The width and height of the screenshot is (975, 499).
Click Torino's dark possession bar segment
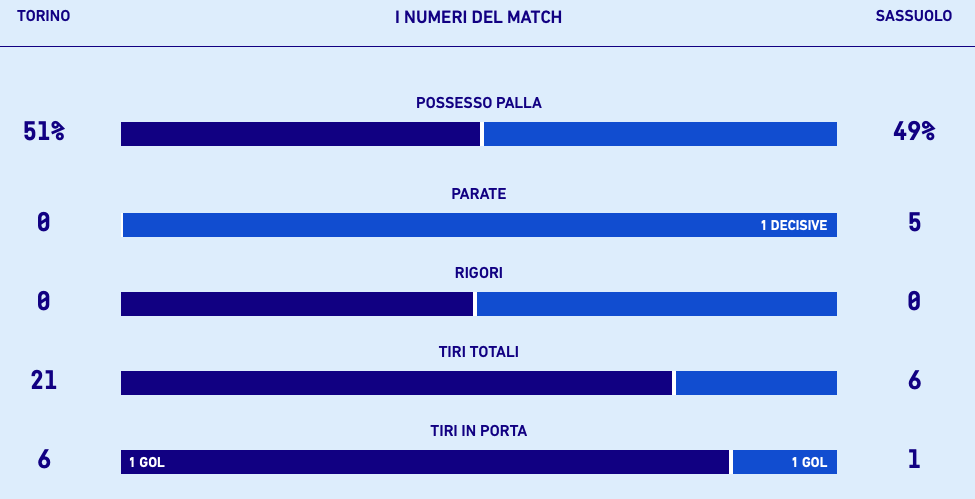coord(300,134)
